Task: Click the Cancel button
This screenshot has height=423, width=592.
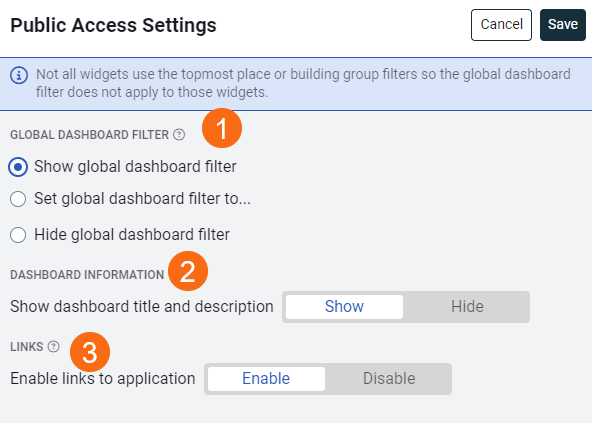Action: point(501,25)
